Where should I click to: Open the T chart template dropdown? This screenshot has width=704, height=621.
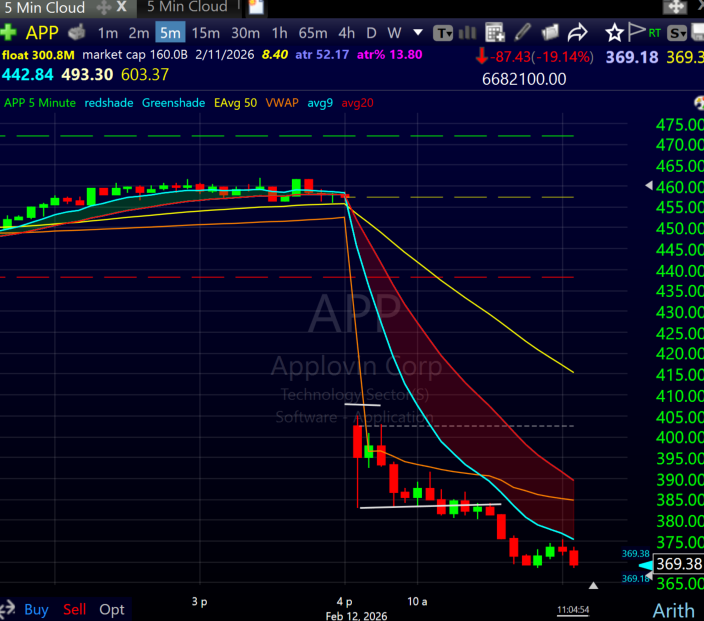coord(443,33)
